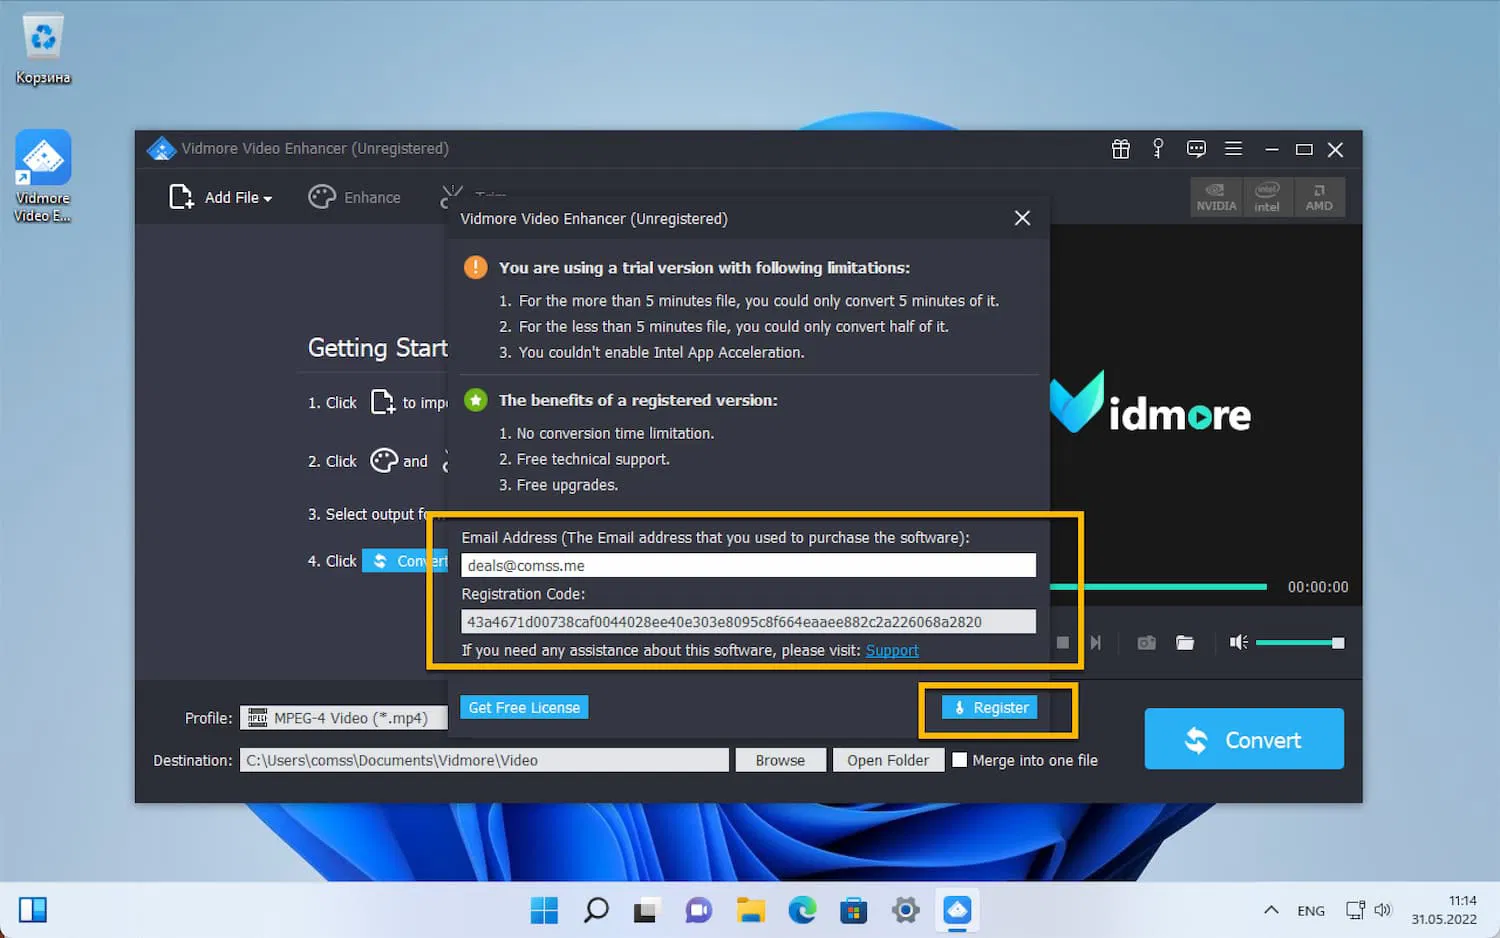This screenshot has width=1500, height=938.
Task: Click the player volume slider
Action: pos(1300,642)
